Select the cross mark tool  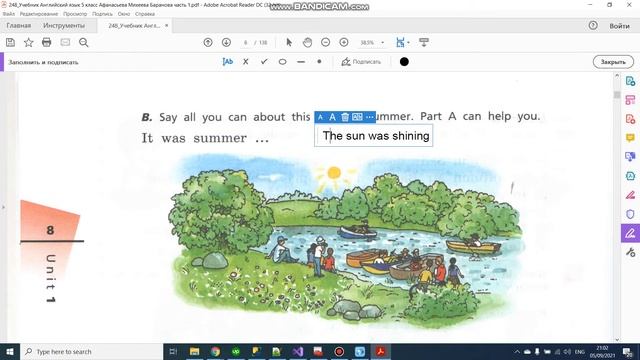(x=245, y=62)
